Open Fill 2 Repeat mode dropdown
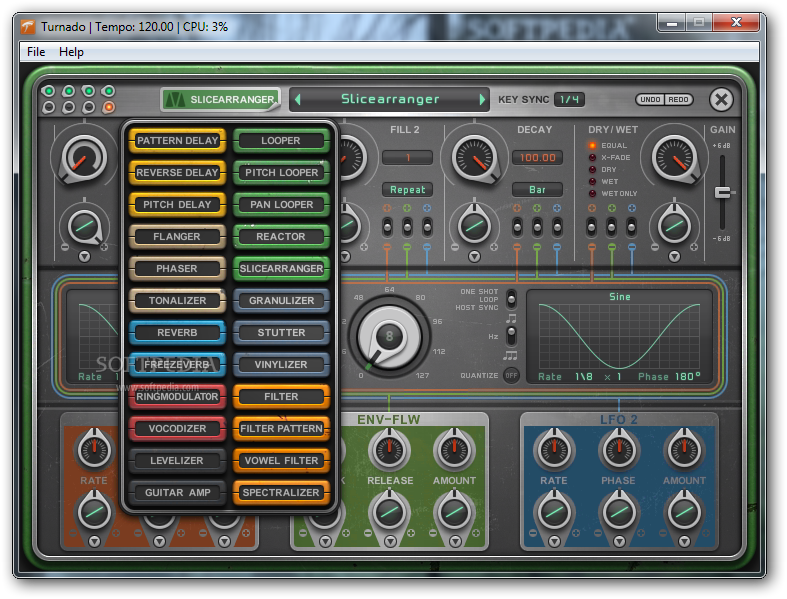The width and height of the screenshot is (787, 599). 408,190
